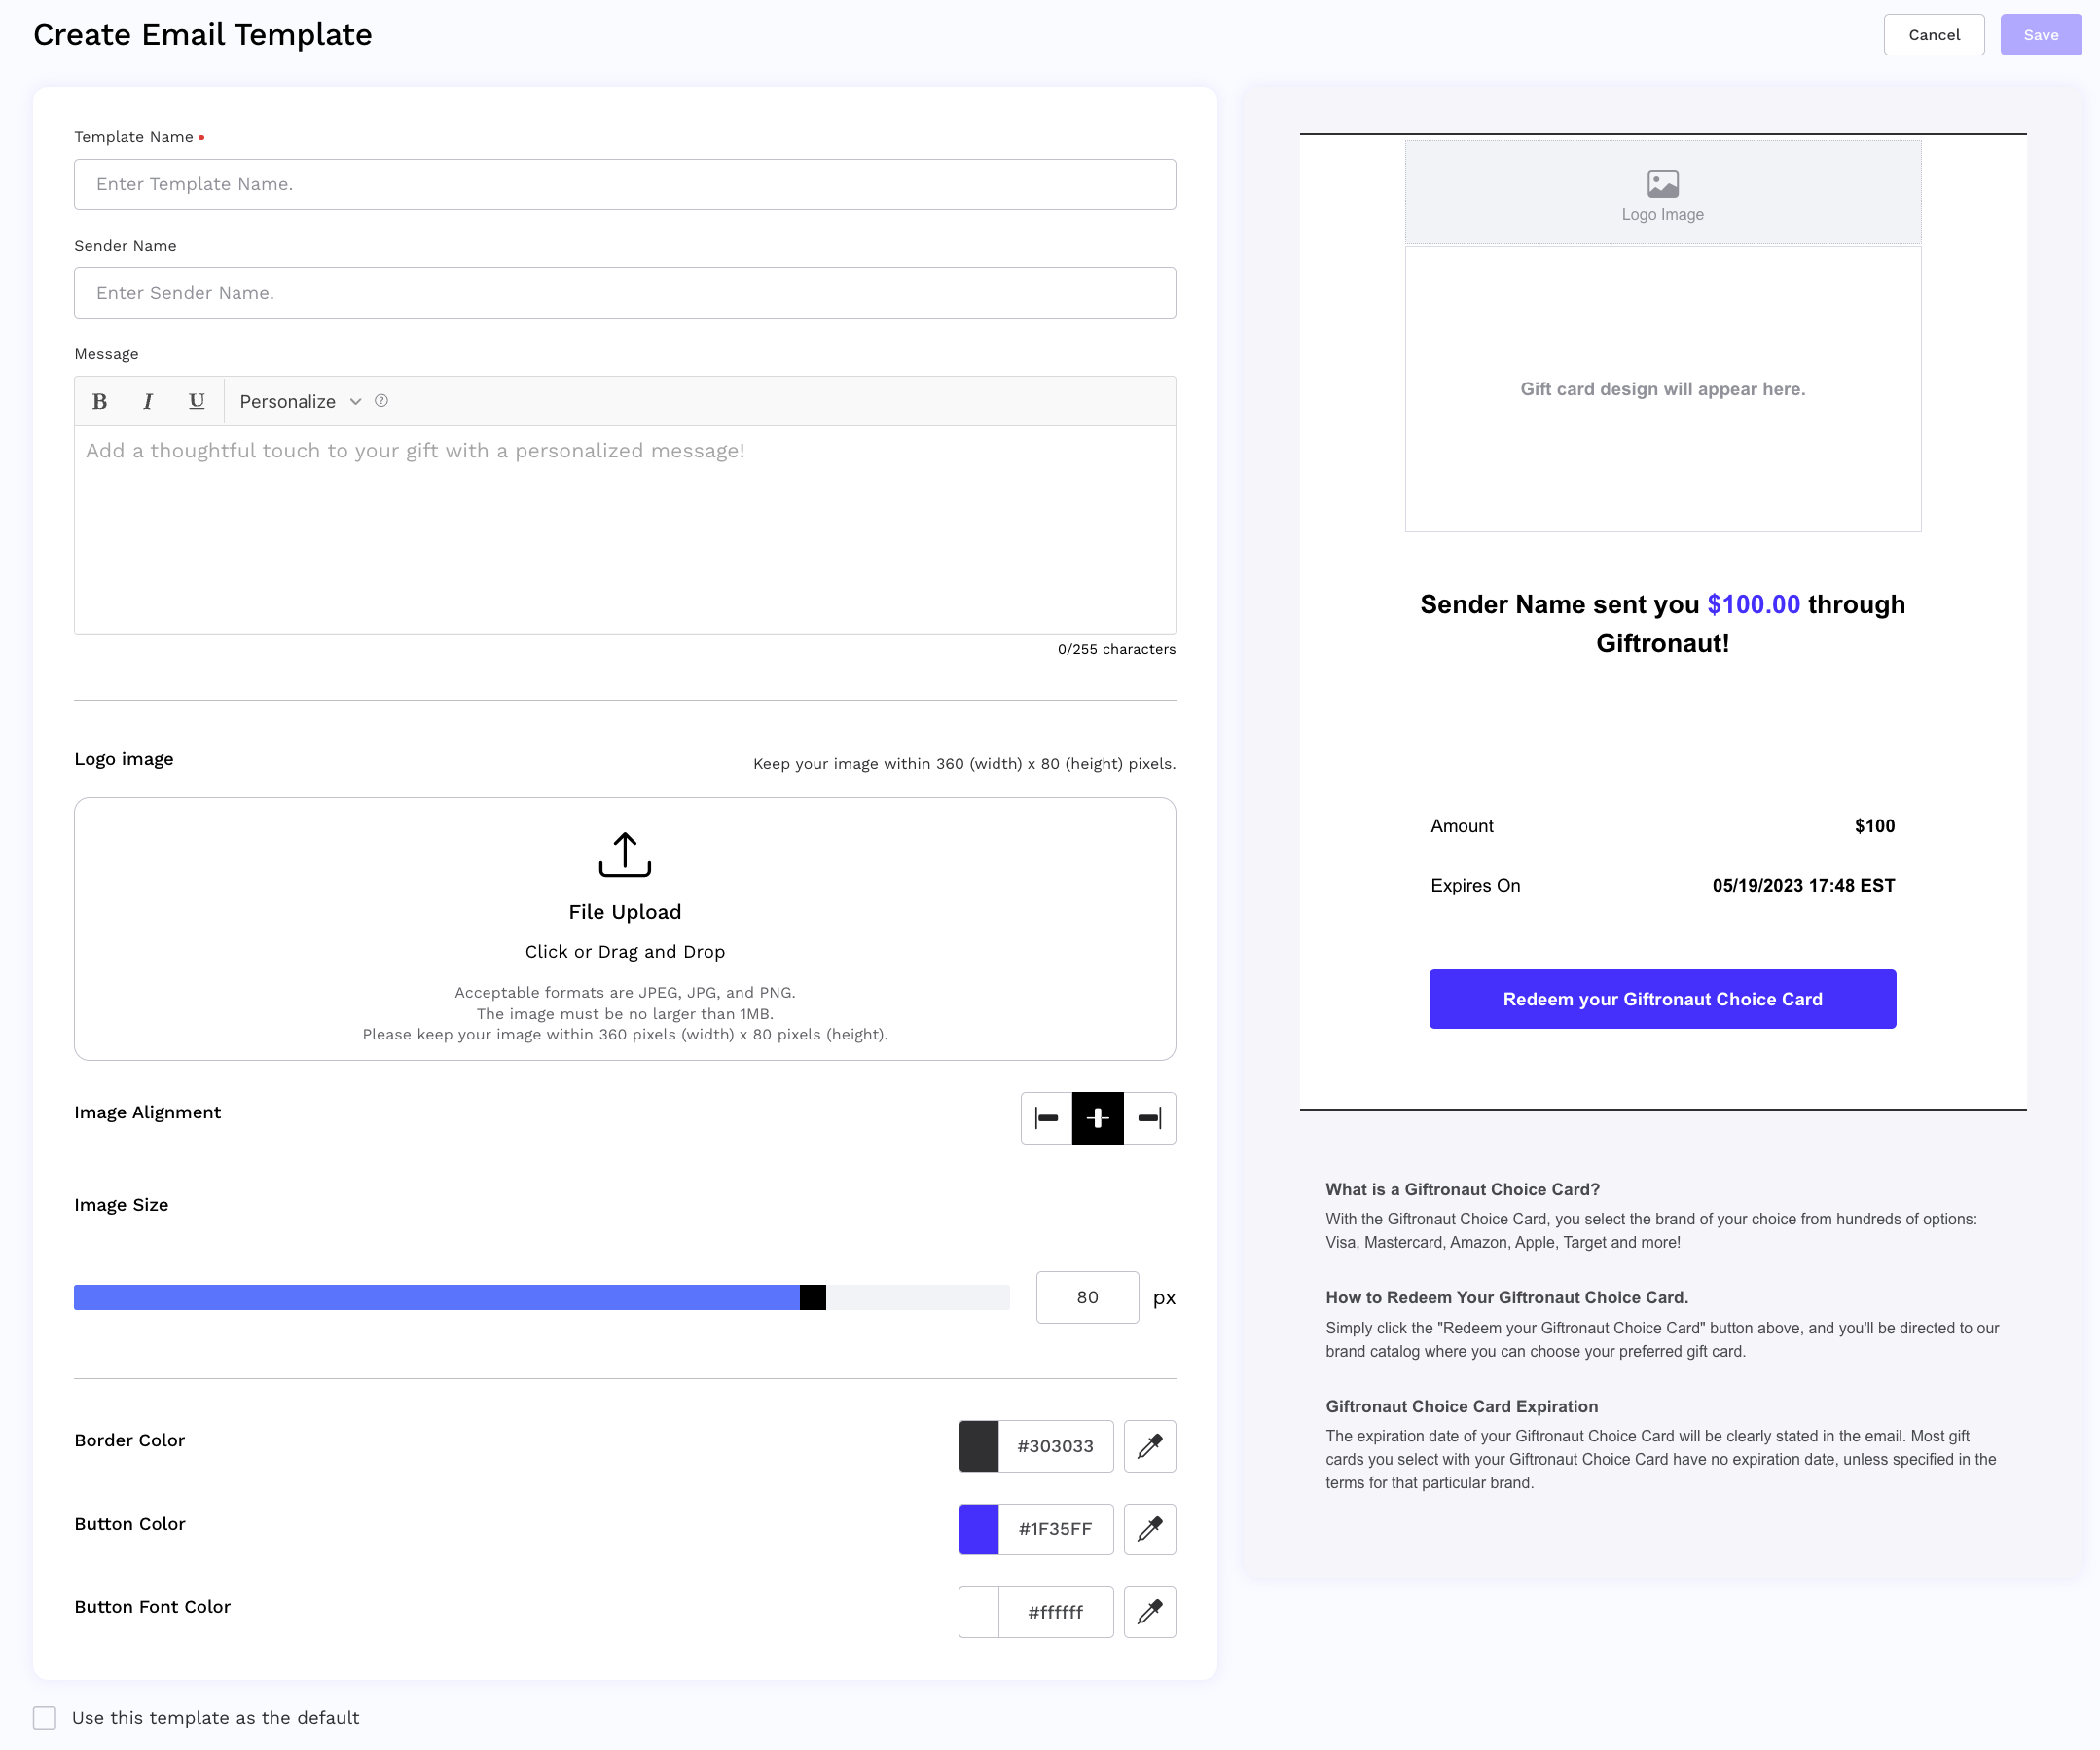Screen dimensions: 2100x1750
Task: Select center image alignment
Action: click(1098, 1118)
